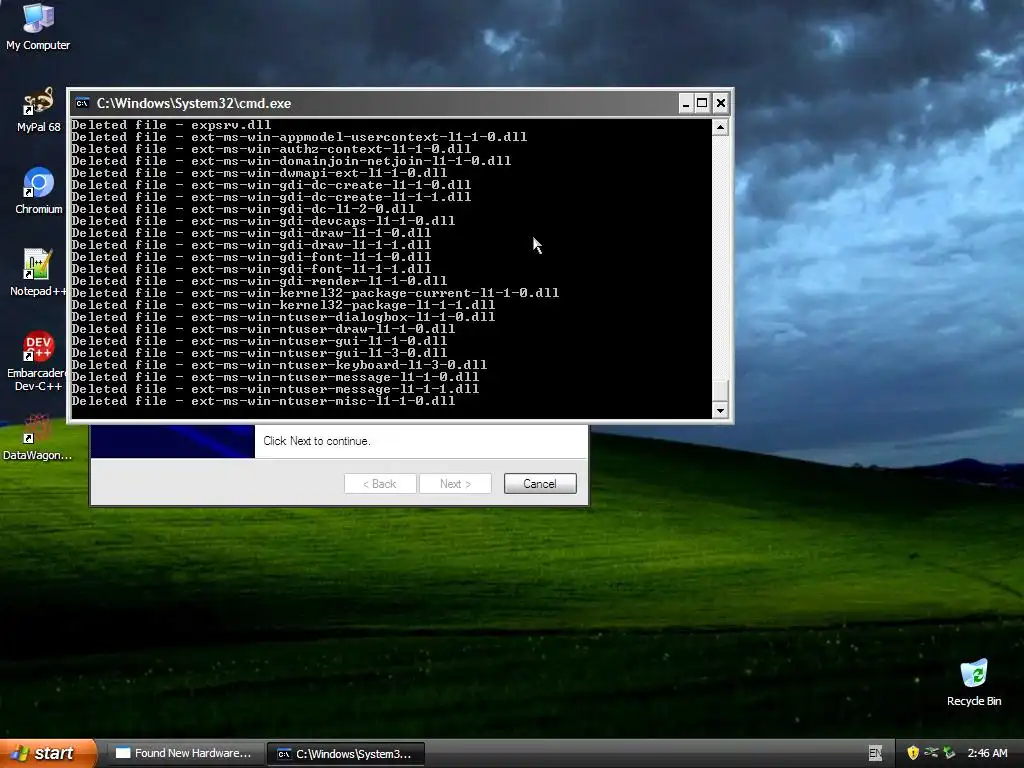Click line with ext-ms-win-authz-context-l1-1-0.dll
Viewport: 1024px width, 768px height.
pos(271,149)
